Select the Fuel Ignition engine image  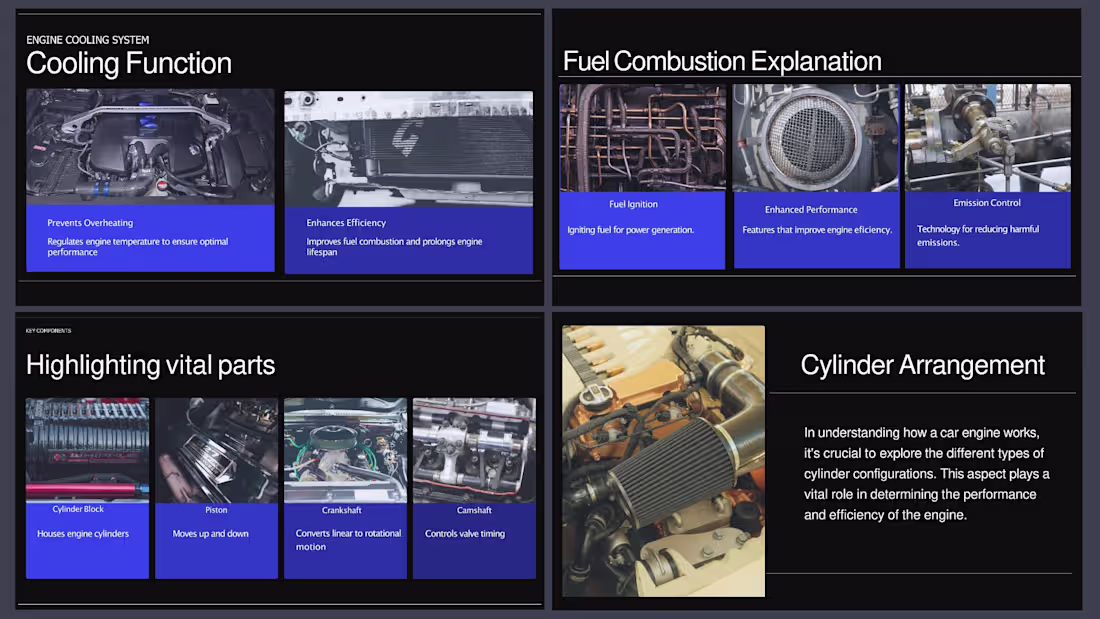click(641, 137)
